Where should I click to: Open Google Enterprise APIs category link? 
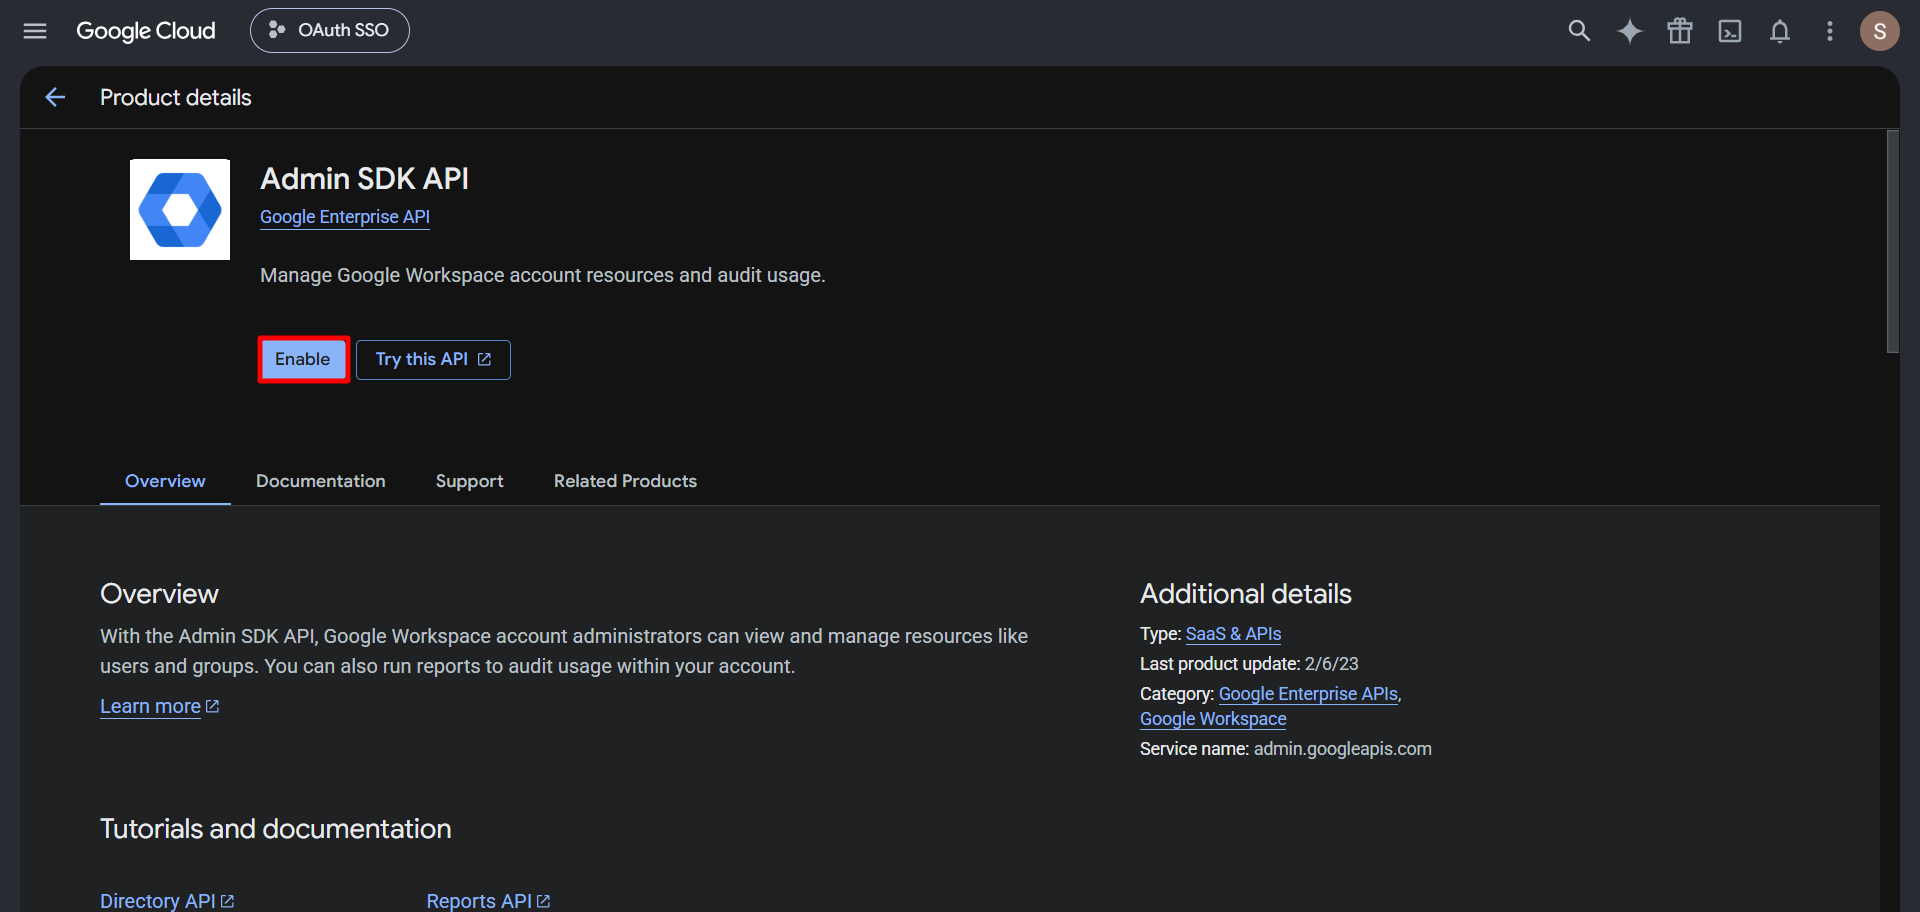coord(1308,694)
